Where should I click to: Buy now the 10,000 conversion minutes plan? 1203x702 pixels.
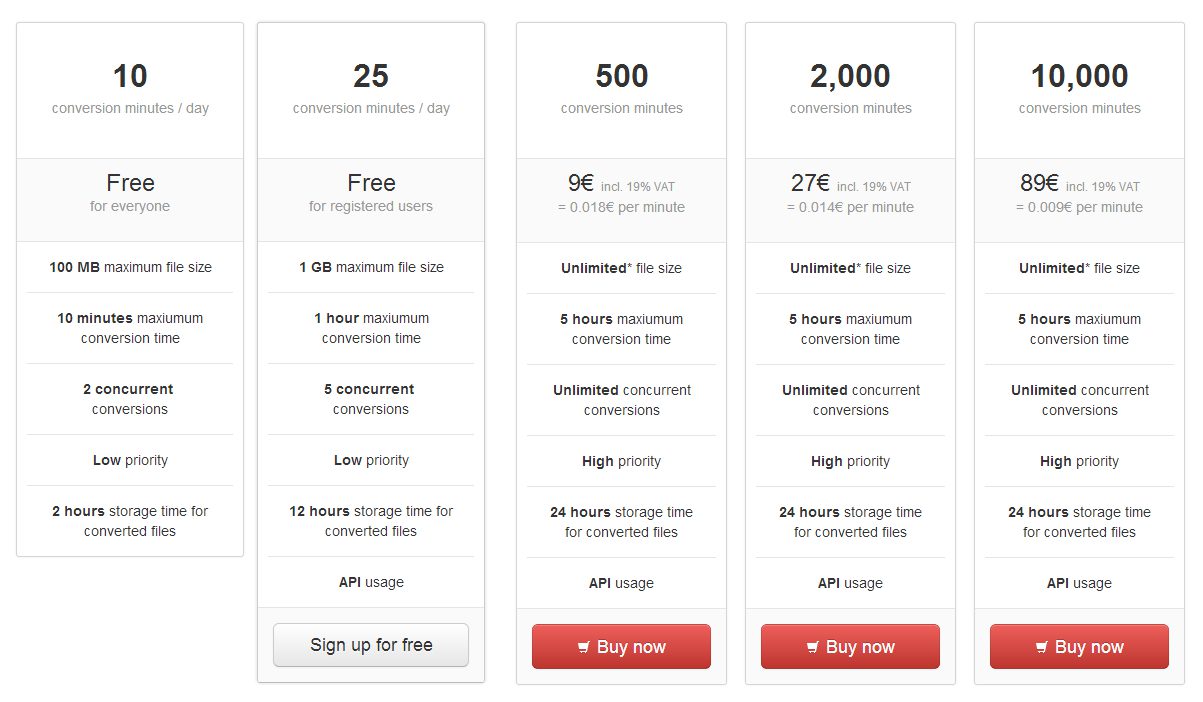pyautogui.click(x=1079, y=647)
